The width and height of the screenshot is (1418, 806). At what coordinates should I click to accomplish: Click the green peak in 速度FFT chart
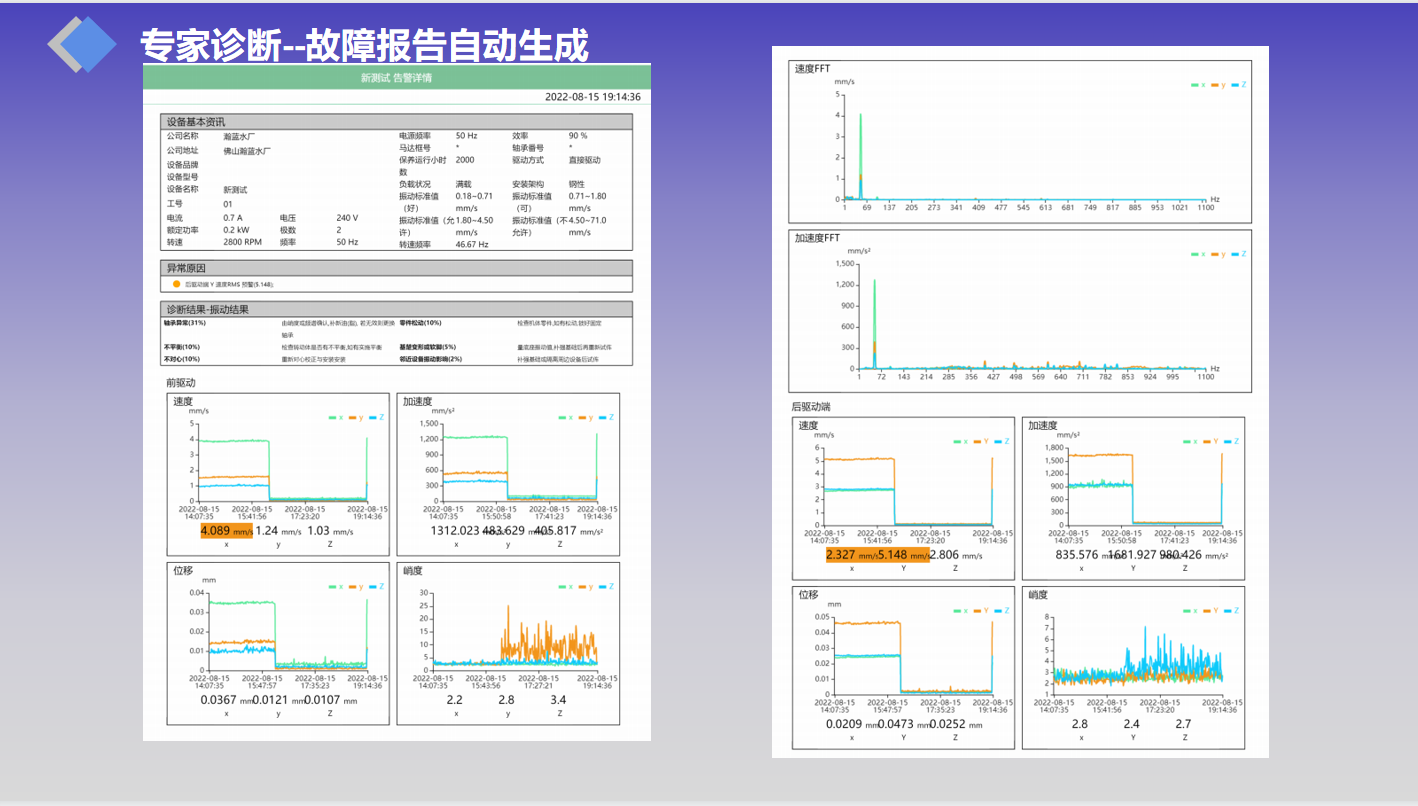tap(860, 150)
